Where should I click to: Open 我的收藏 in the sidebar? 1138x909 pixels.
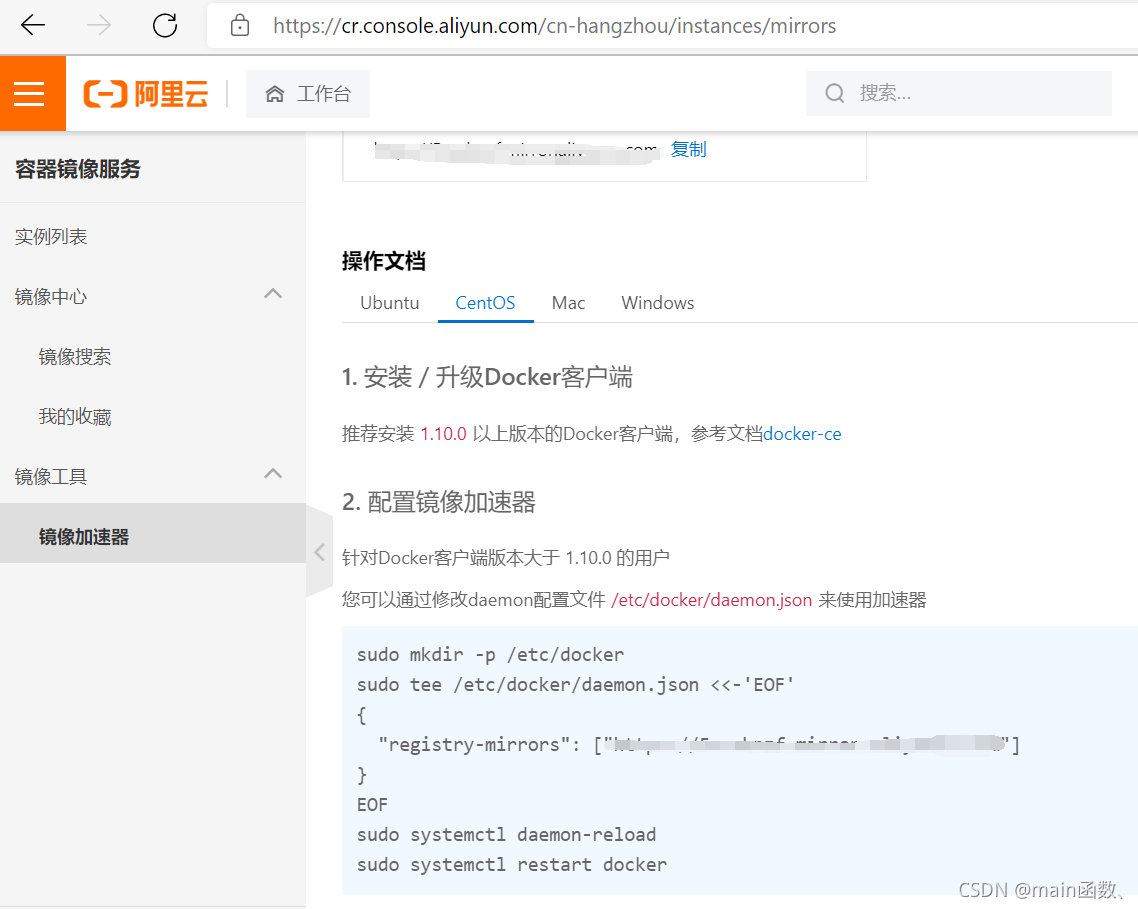(x=75, y=417)
